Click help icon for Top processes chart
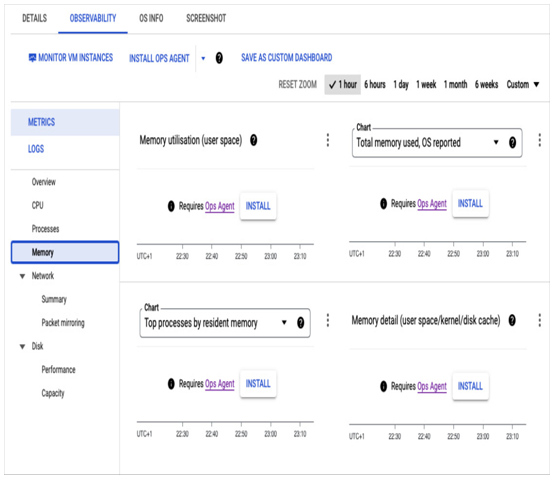The width and height of the screenshot is (554, 479). [300, 323]
